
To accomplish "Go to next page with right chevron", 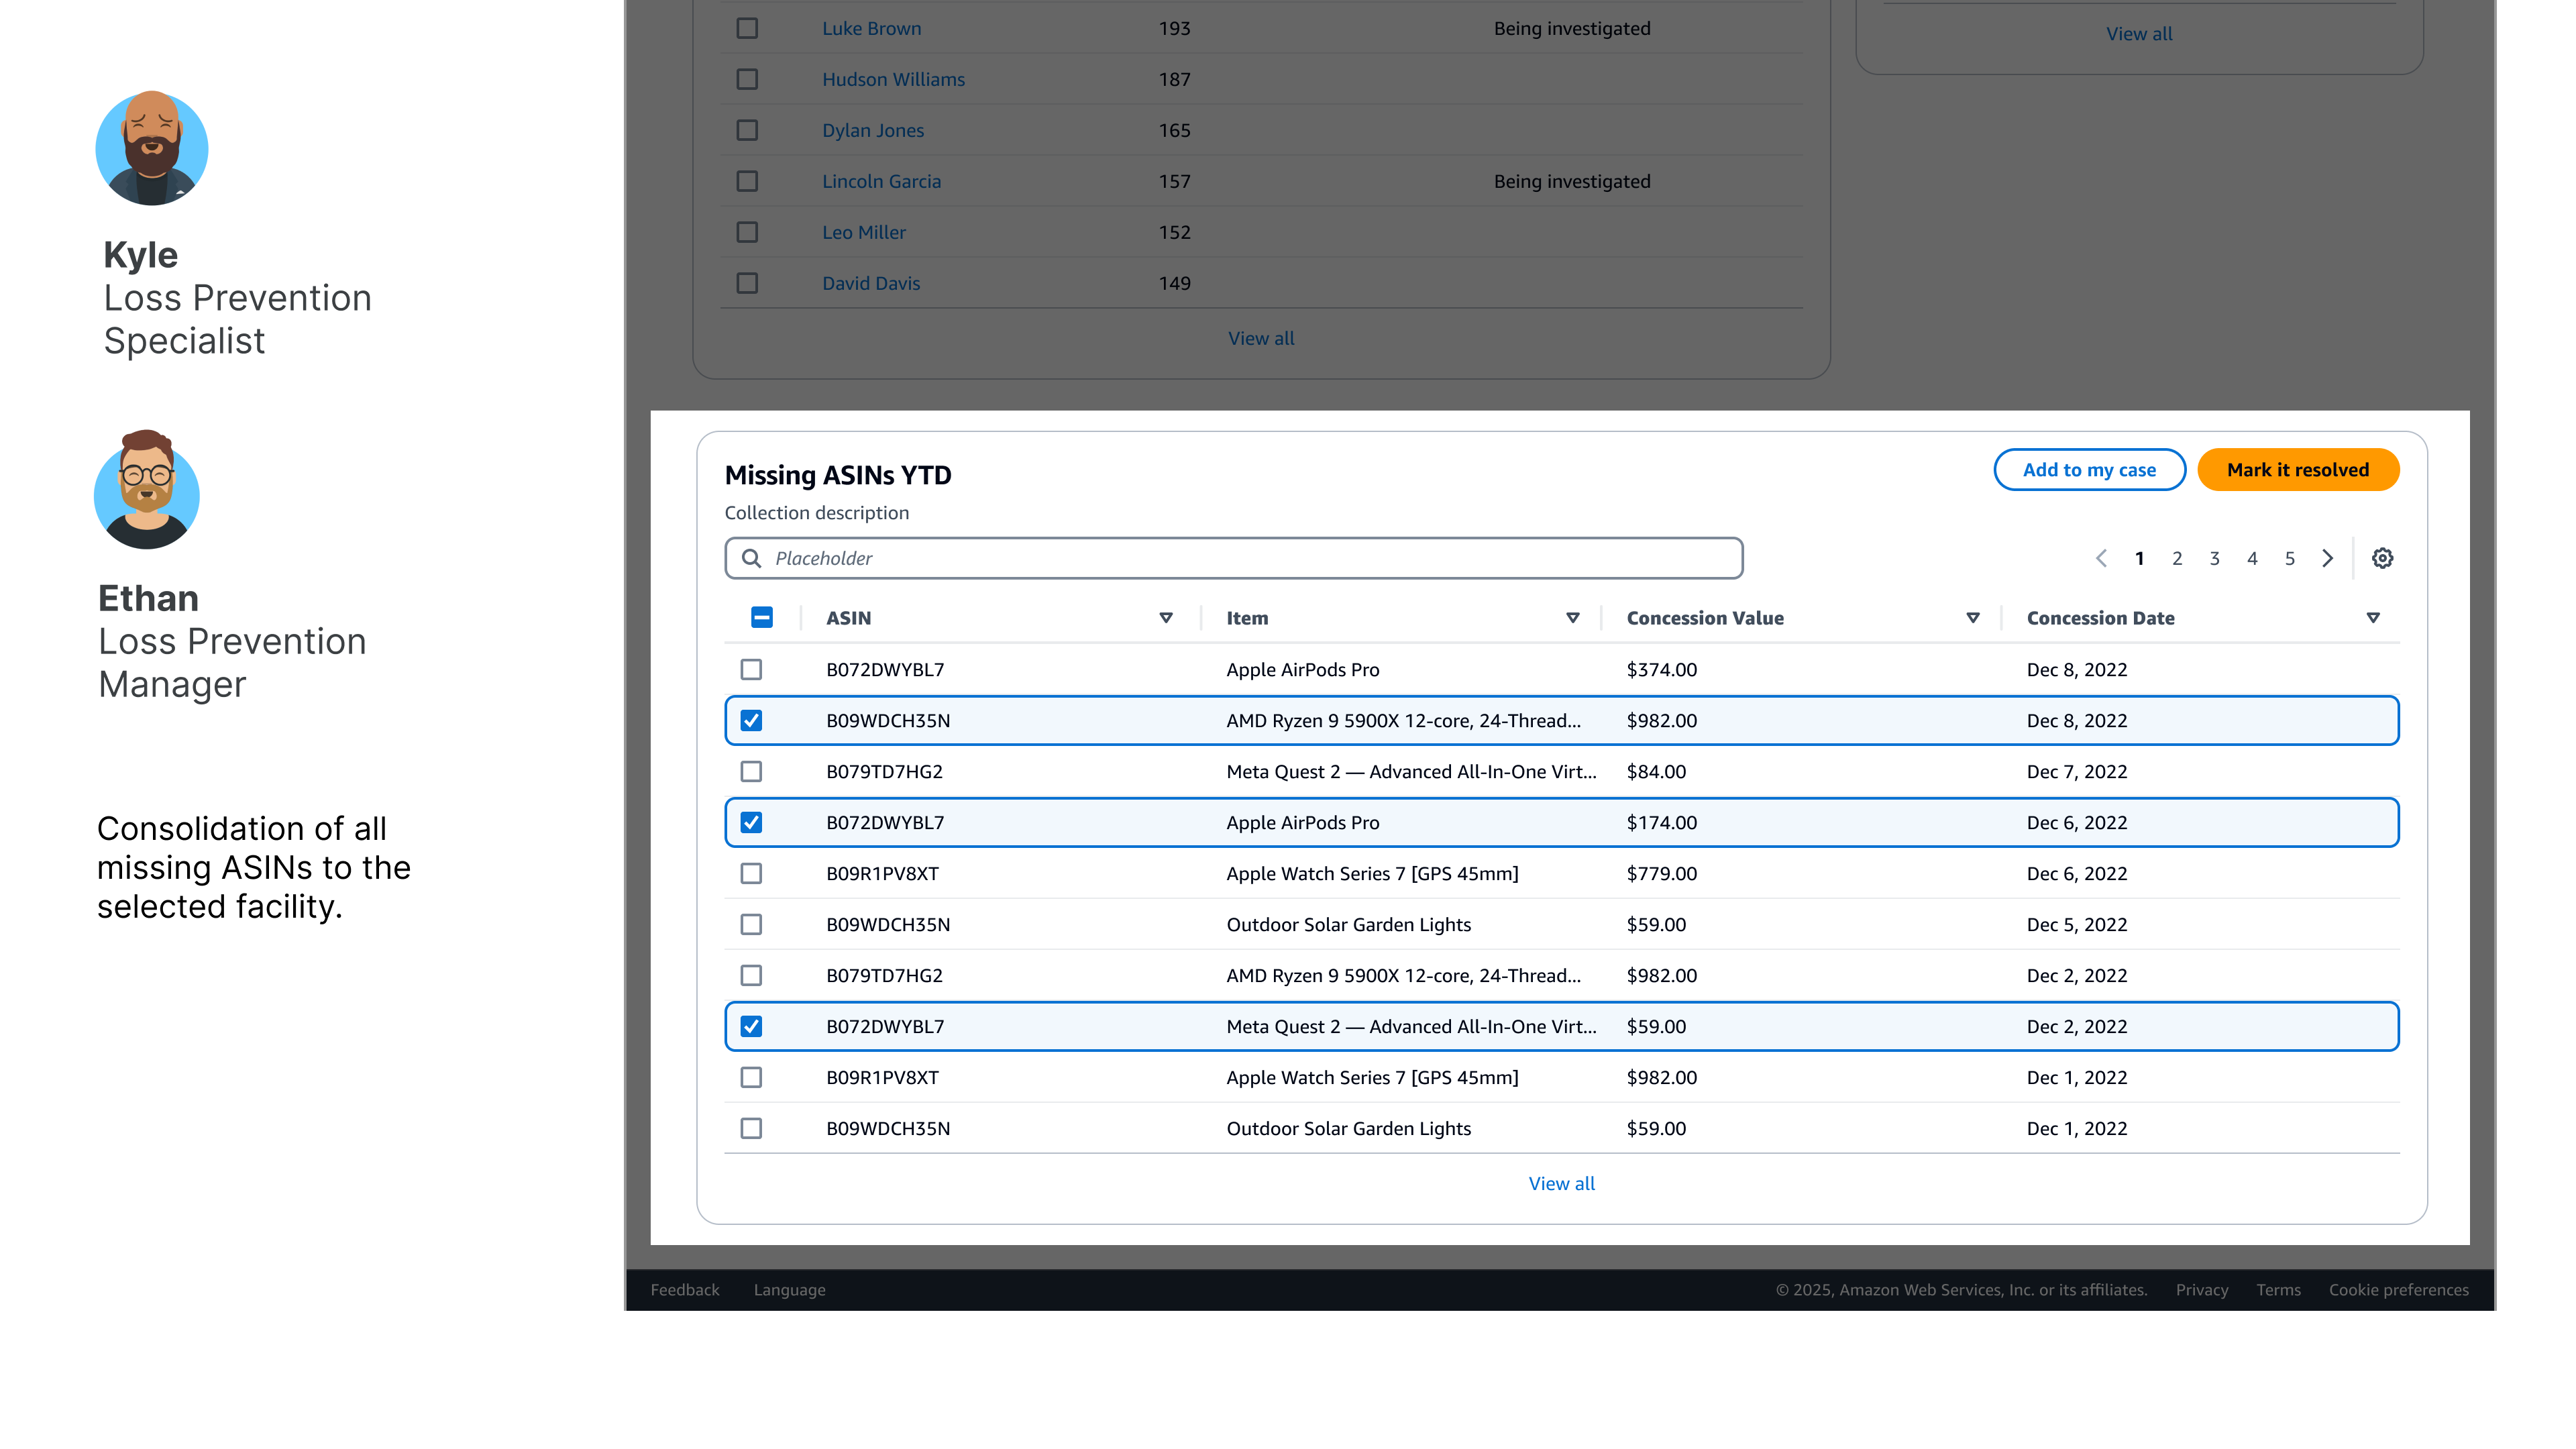I will click(2327, 558).
